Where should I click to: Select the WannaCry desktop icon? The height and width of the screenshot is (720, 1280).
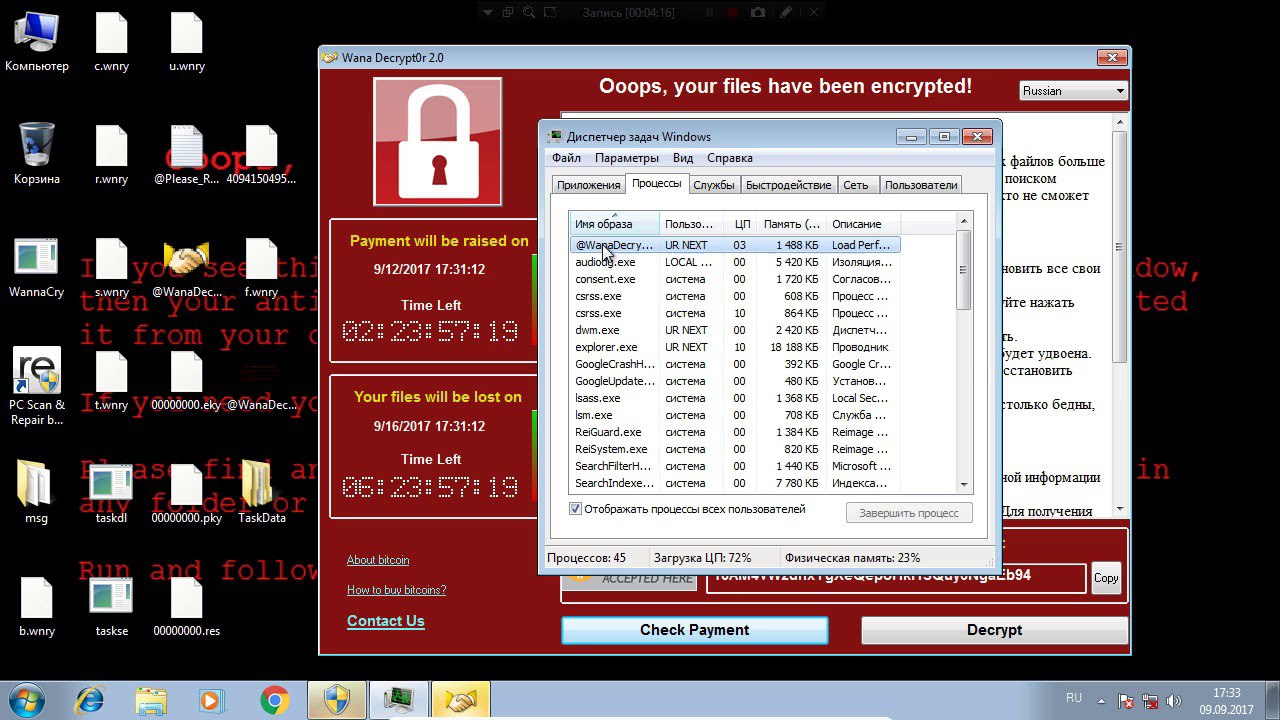pyautogui.click(x=37, y=268)
